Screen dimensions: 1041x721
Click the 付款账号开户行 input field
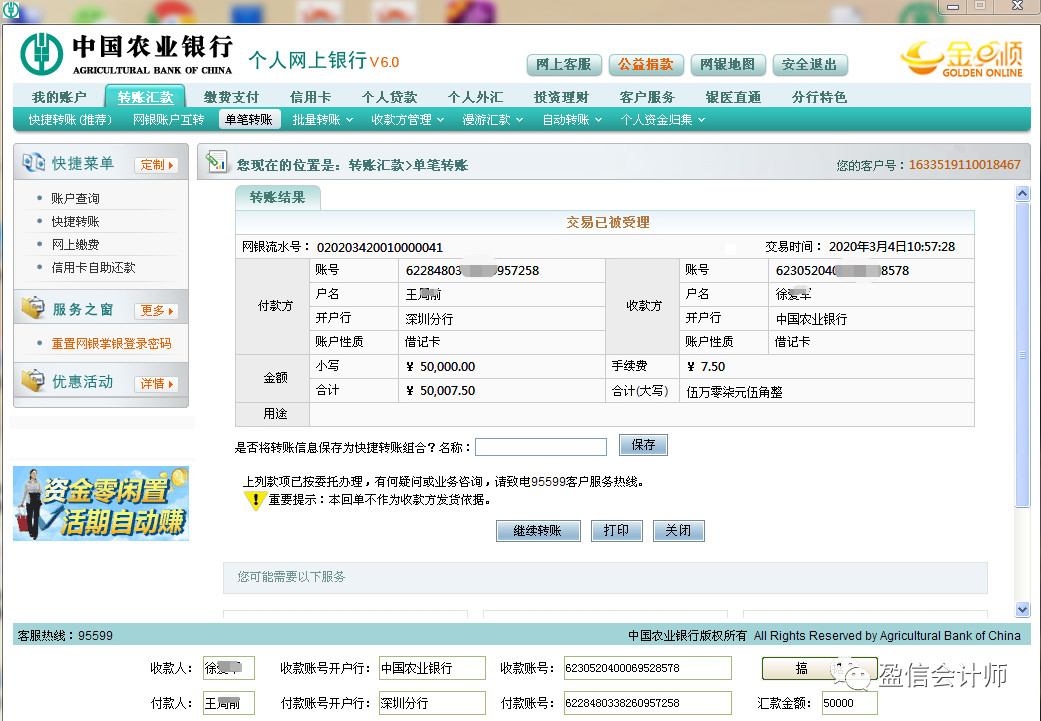[432, 703]
